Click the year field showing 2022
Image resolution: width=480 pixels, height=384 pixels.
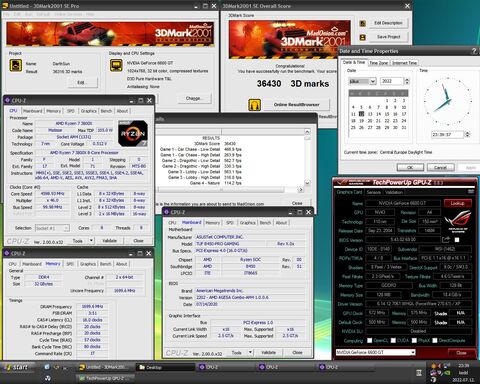392,81
